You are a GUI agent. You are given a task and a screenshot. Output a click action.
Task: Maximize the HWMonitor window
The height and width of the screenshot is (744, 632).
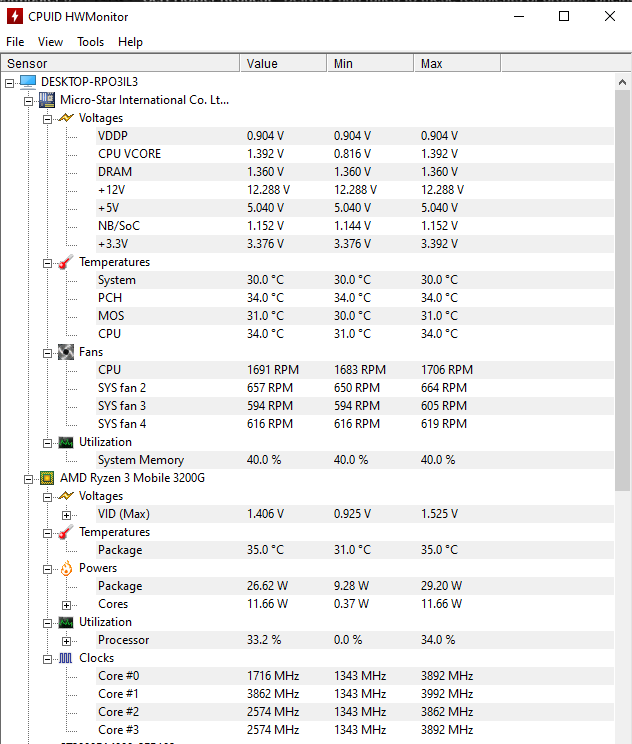tap(564, 17)
